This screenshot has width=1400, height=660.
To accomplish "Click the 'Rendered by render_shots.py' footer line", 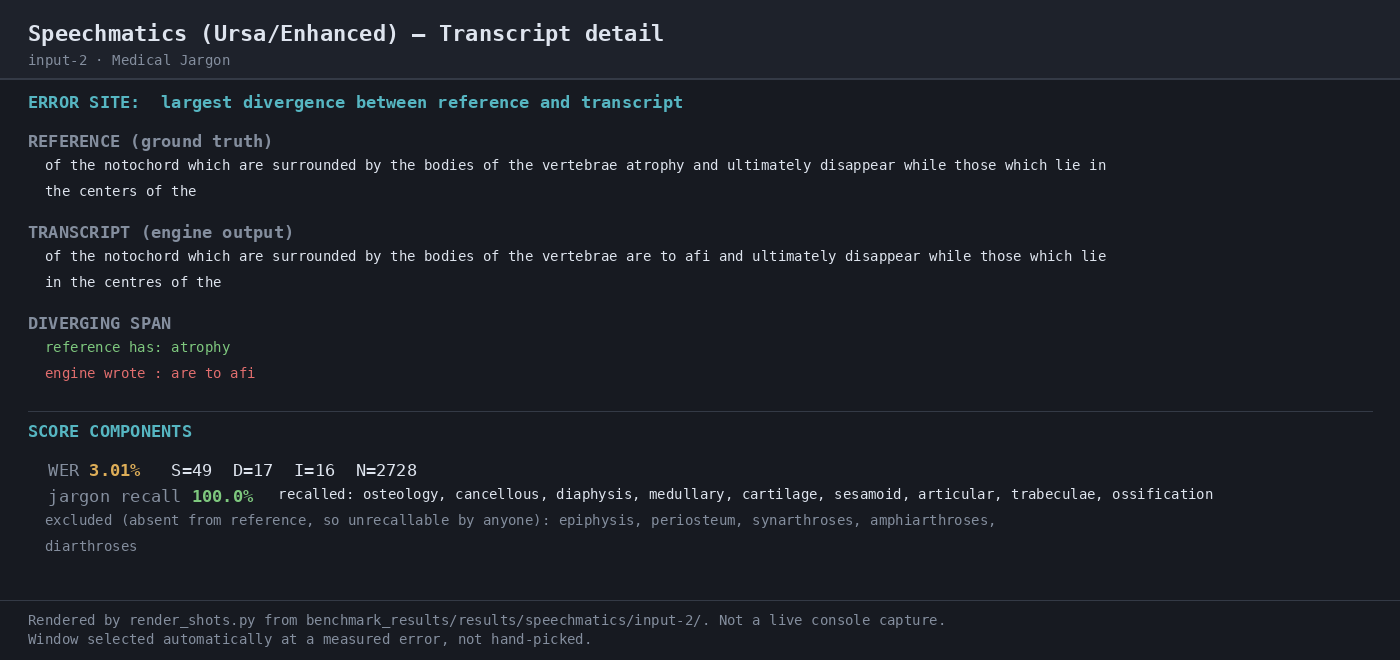I will point(487,621).
